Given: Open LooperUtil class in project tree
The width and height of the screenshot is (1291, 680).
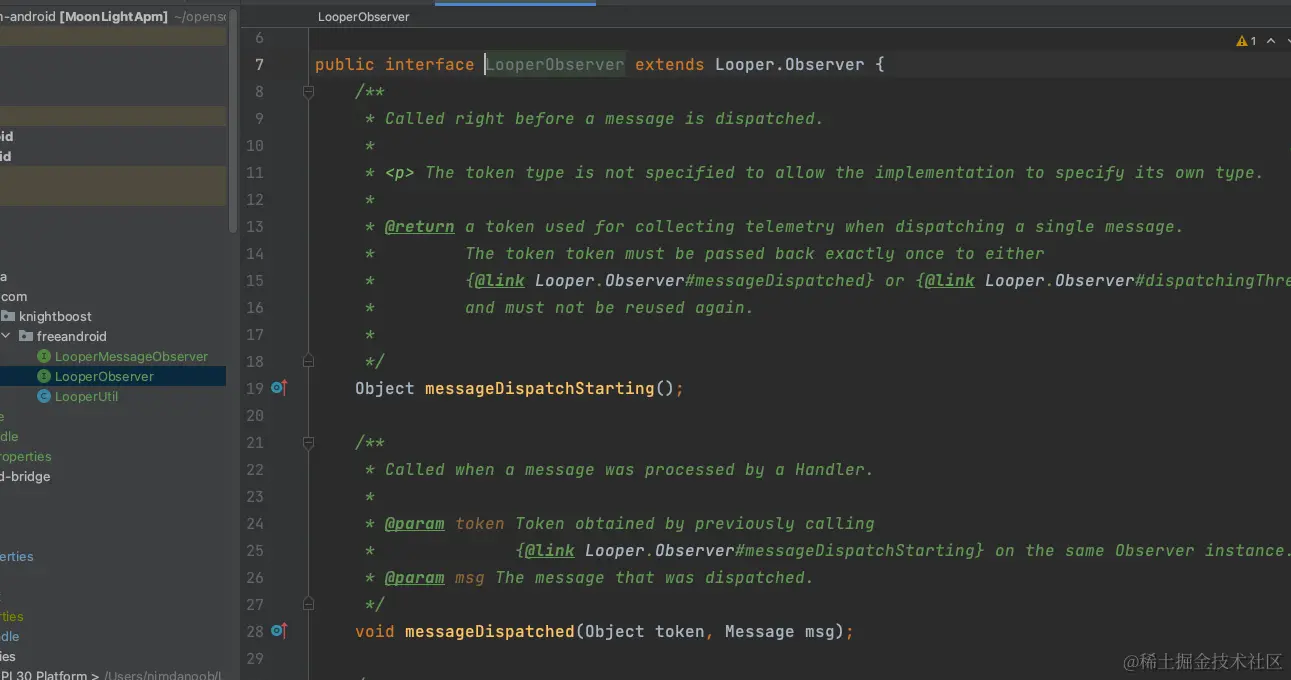Looking at the screenshot, I should tap(86, 396).
